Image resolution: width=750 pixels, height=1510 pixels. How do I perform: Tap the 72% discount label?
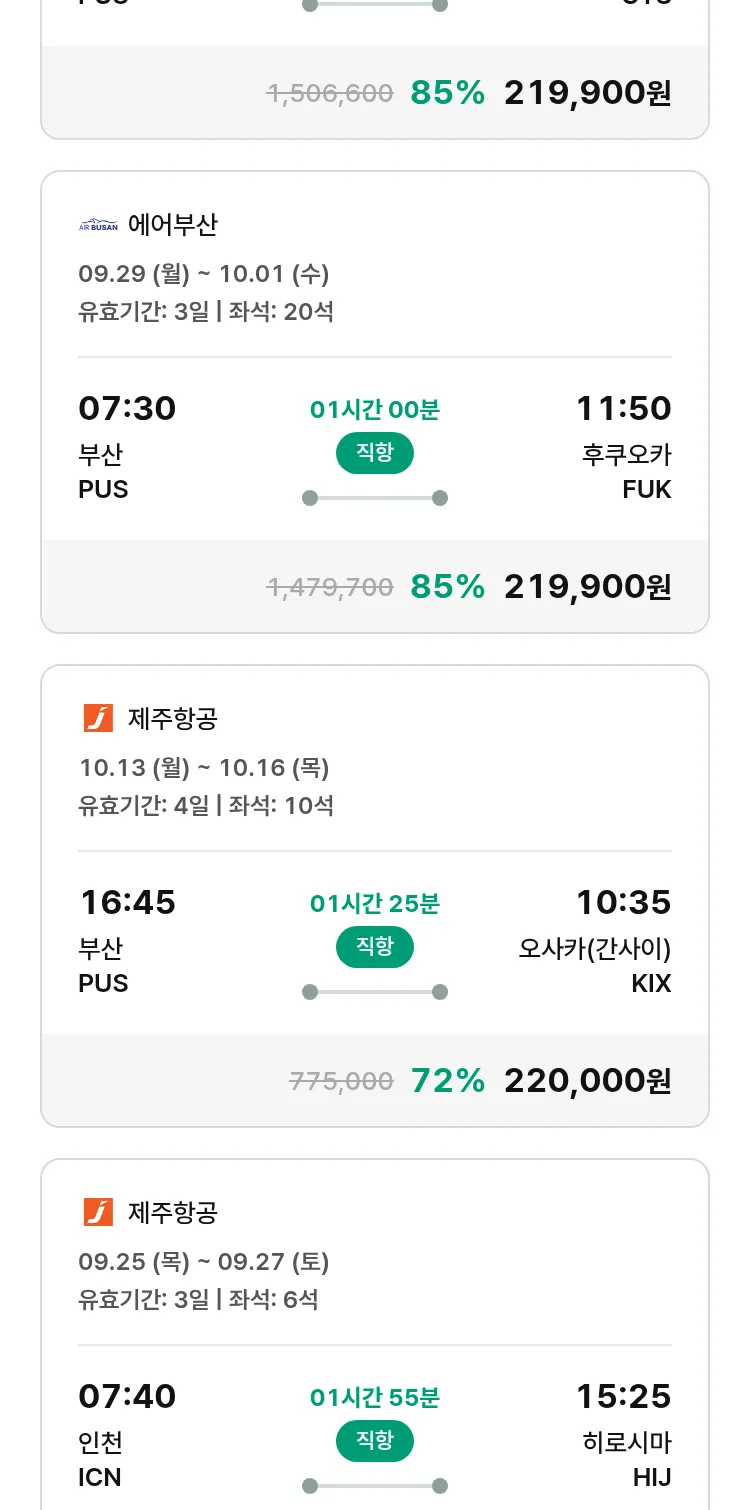coord(447,1081)
